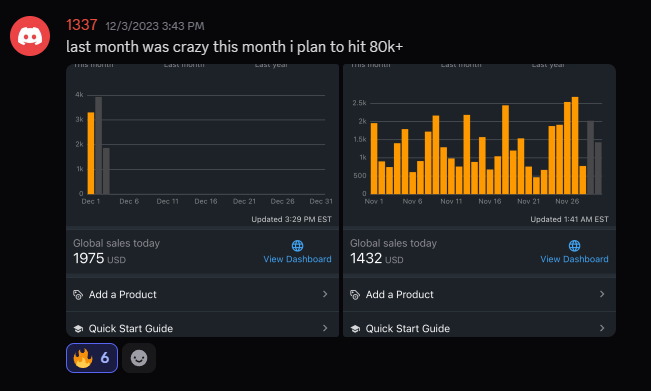
Task: Click the message timestamp 12/3/2023 3:43 PM
Action: [155, 26]
